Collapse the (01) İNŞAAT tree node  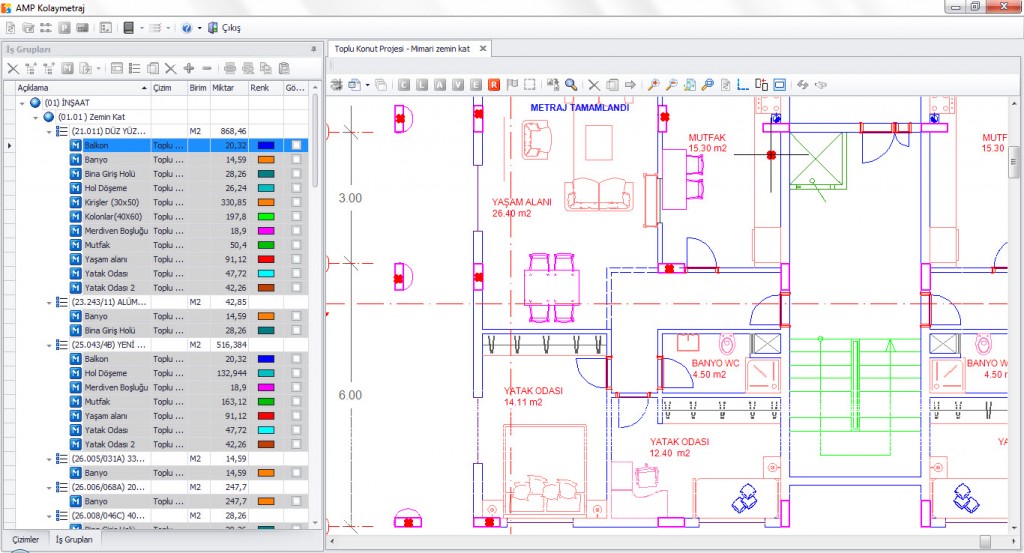click(22, 103)
